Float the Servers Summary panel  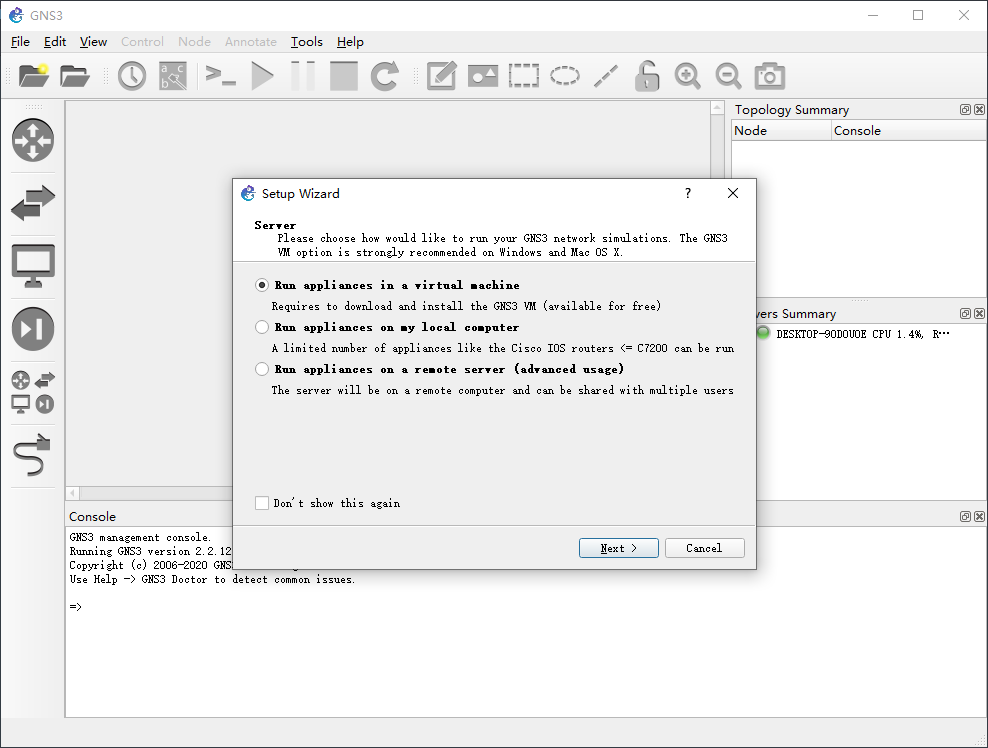pyautogui.click(x=965, y=313)
